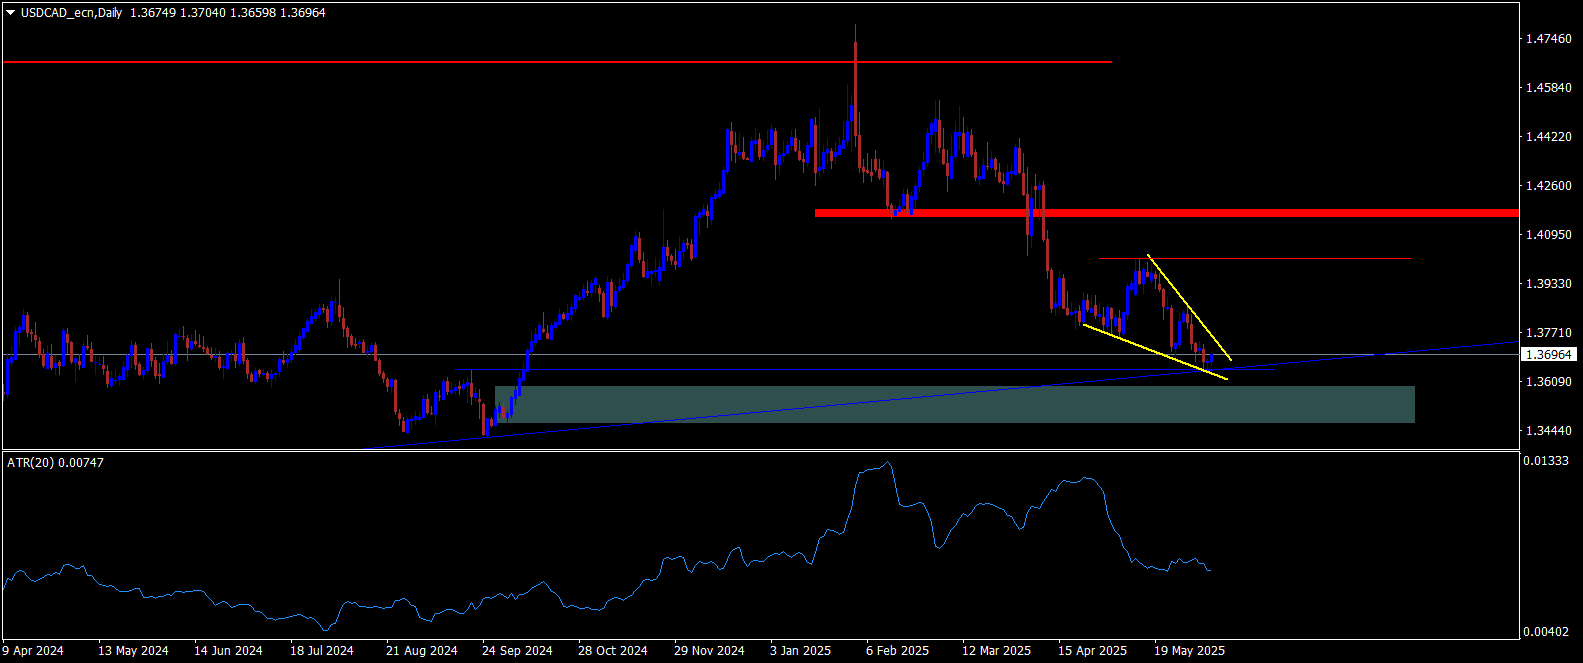Click the 21 Aug 2024 date label
The width and height of the screenshot is (1583, 663).
[x=422, y=651]
